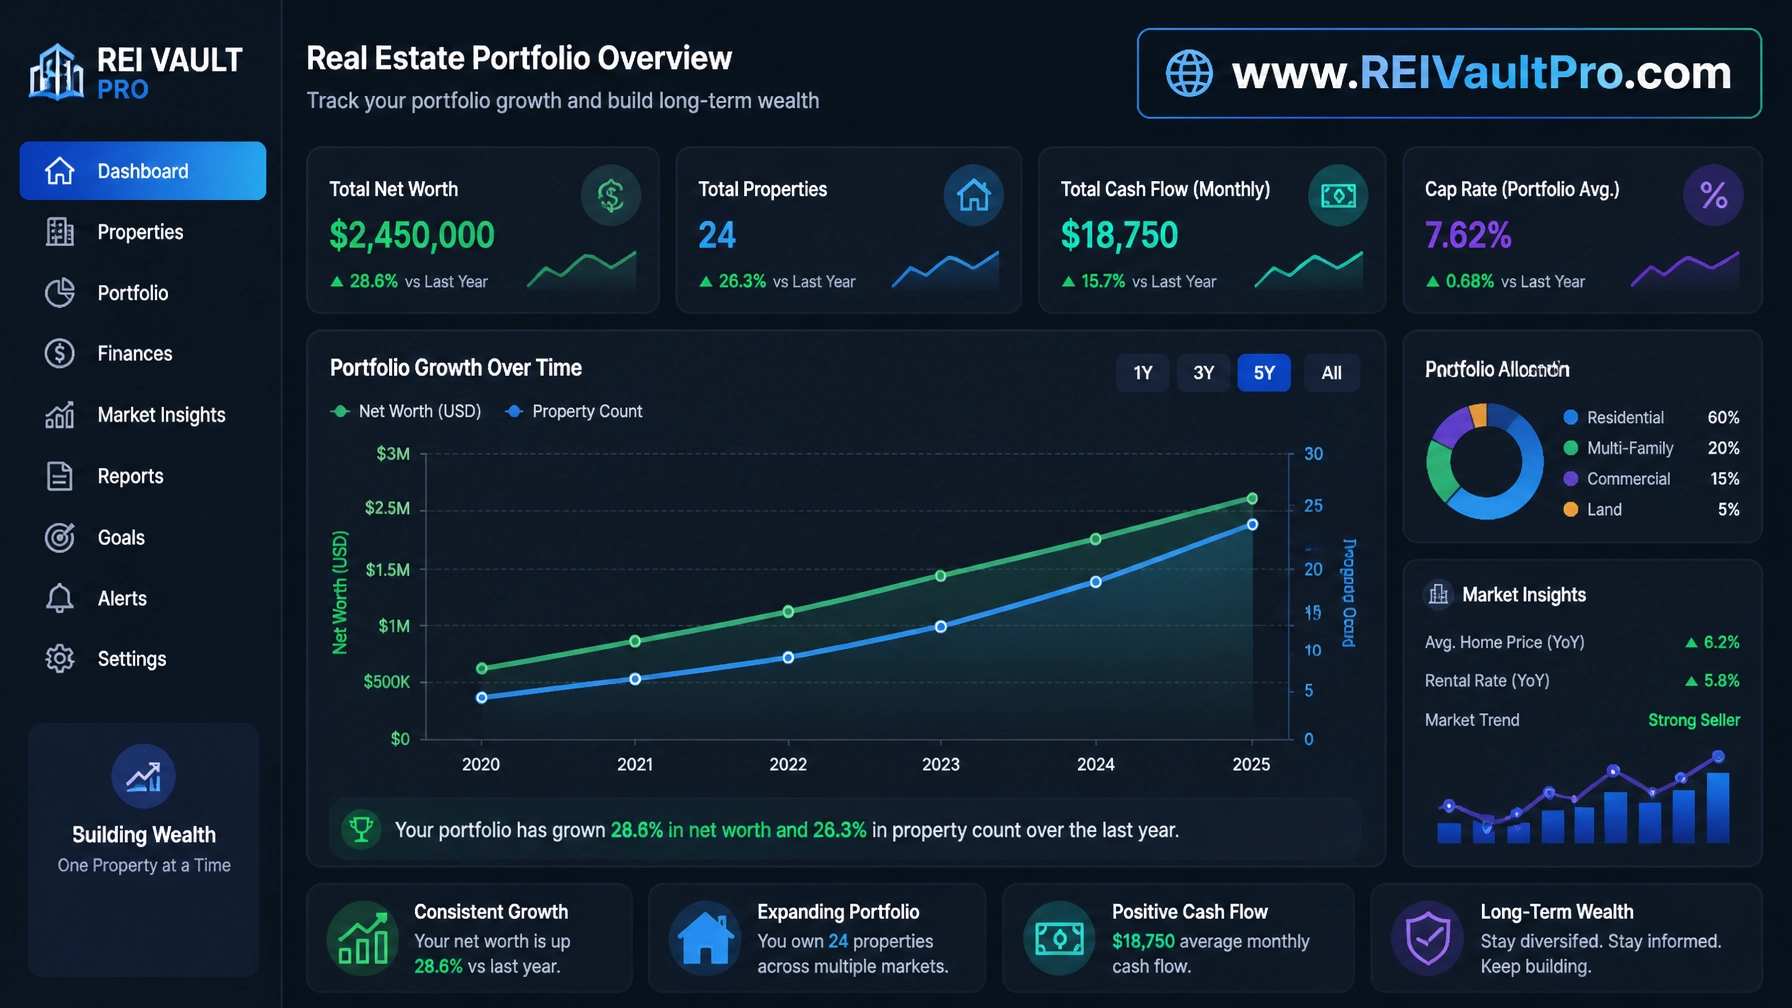Open Market Insights from the sidebar
Screen dimensions: 1792x1008
pyautogui.click(x=143, y=415)
